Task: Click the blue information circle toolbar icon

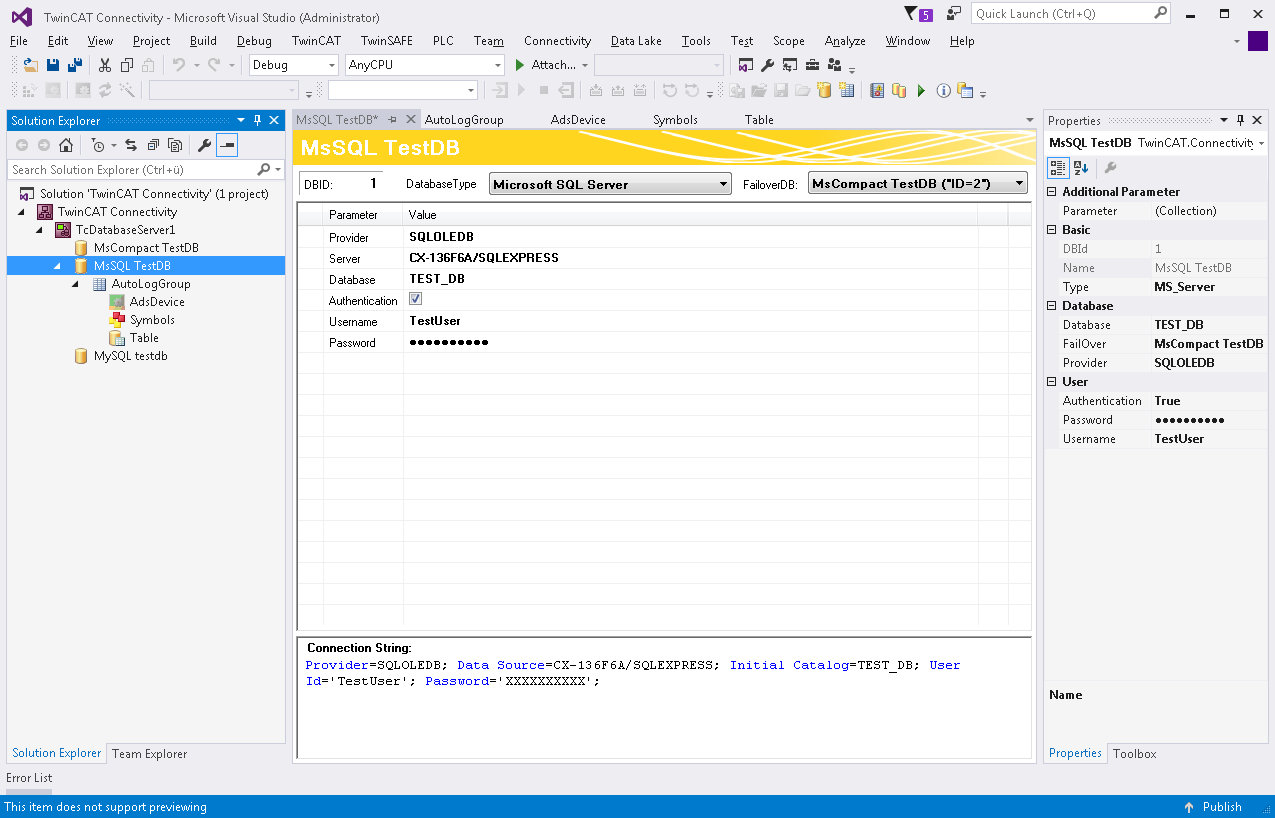Action: click(x=943, y=91)
